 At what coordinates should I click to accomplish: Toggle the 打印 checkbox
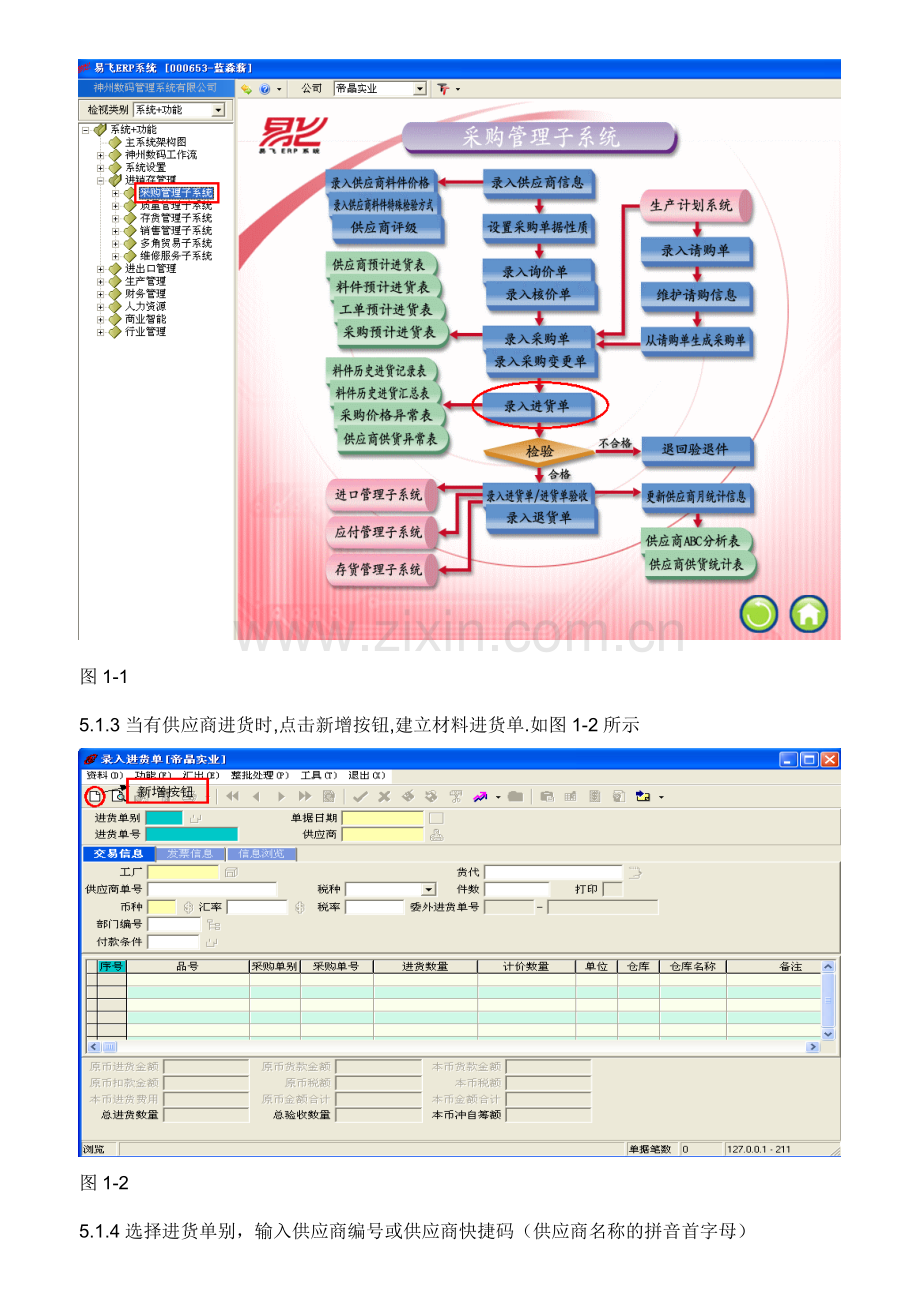click(x=612, y=889)
